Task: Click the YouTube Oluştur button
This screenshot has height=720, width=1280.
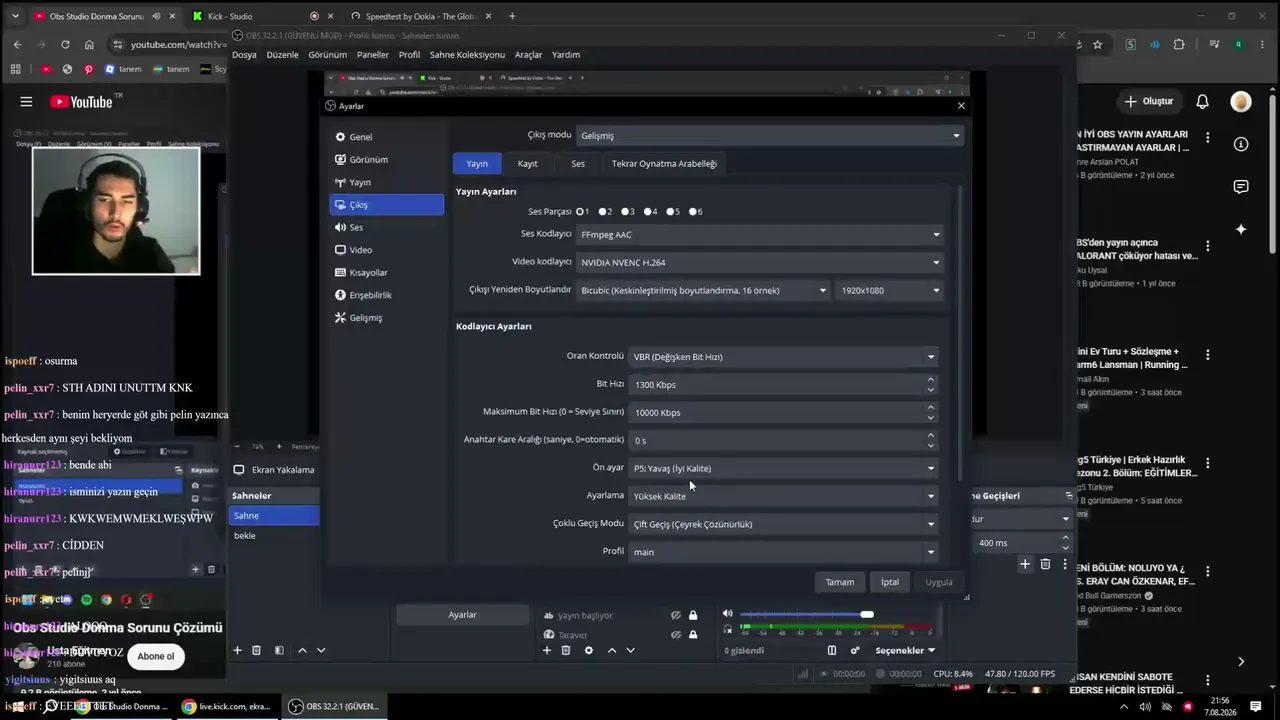Action: 1148,101
